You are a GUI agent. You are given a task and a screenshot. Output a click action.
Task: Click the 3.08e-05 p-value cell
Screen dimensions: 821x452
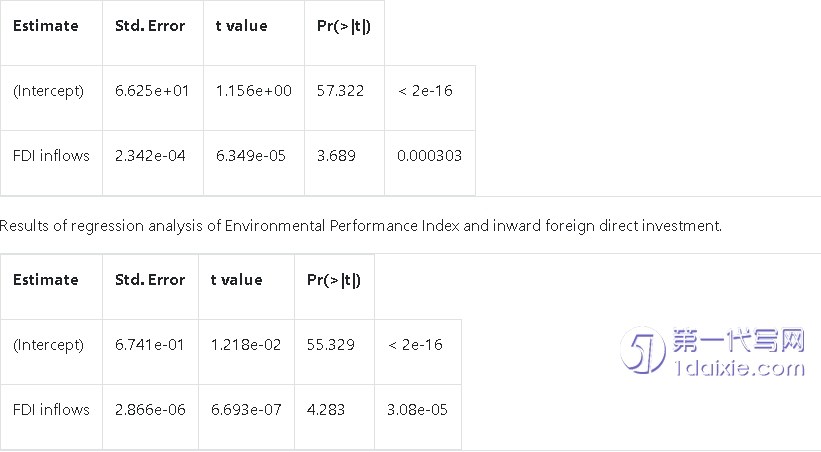click(x=417, y=410)
